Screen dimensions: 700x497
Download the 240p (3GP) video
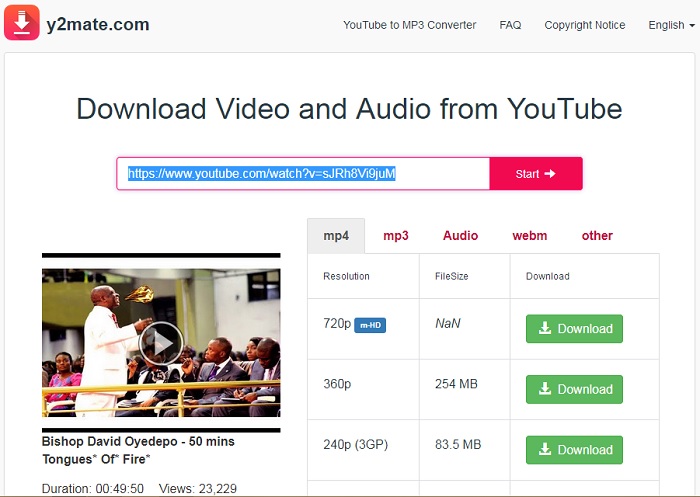[x=574, y=450]
